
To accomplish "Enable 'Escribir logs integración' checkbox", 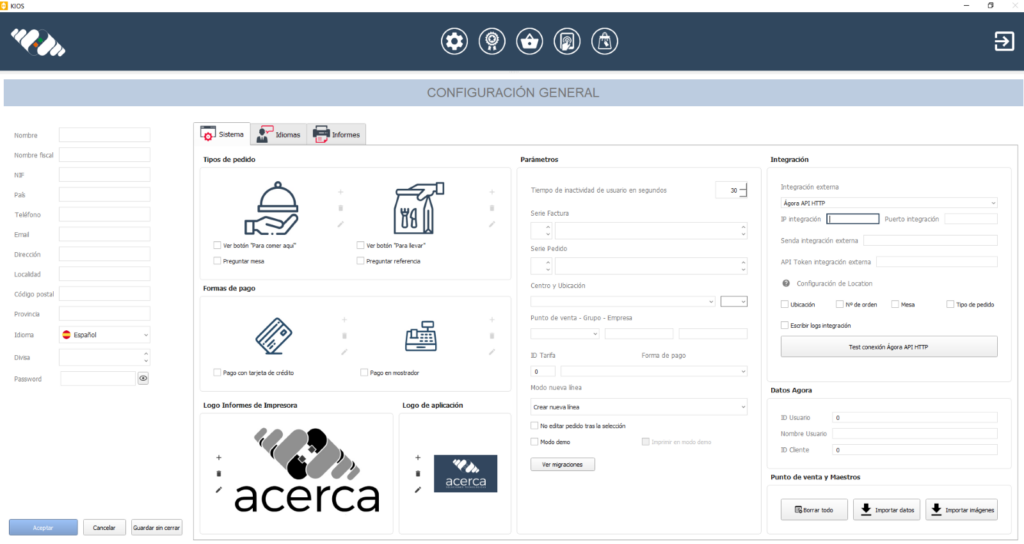I will [x=784, y=325].
